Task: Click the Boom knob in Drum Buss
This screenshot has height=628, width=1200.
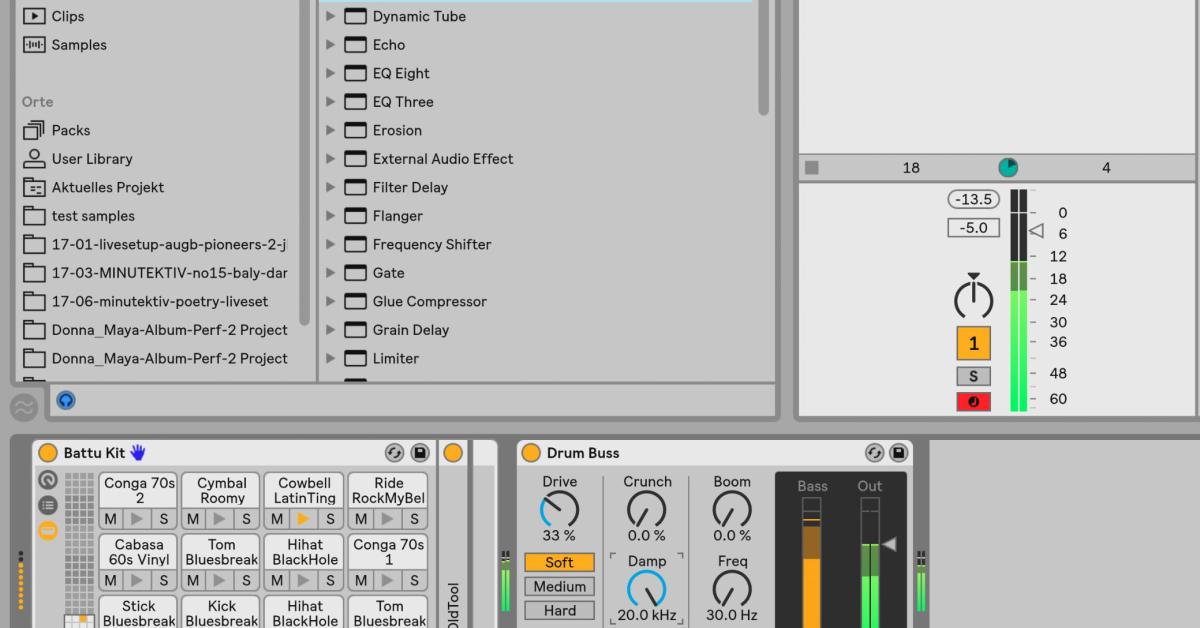Action: pos(732,510)
